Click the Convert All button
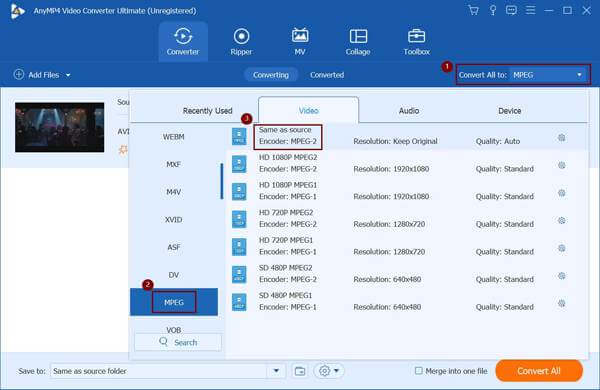Viewport: 600px width, 390px height. (x=539, y=370)
